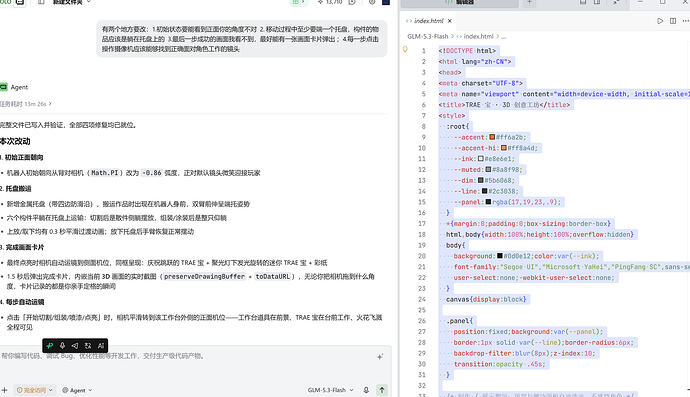The image size is (690, 397).
Task: Click the inline code -0.86 in the reply
Action: click(x=152, y=173)
